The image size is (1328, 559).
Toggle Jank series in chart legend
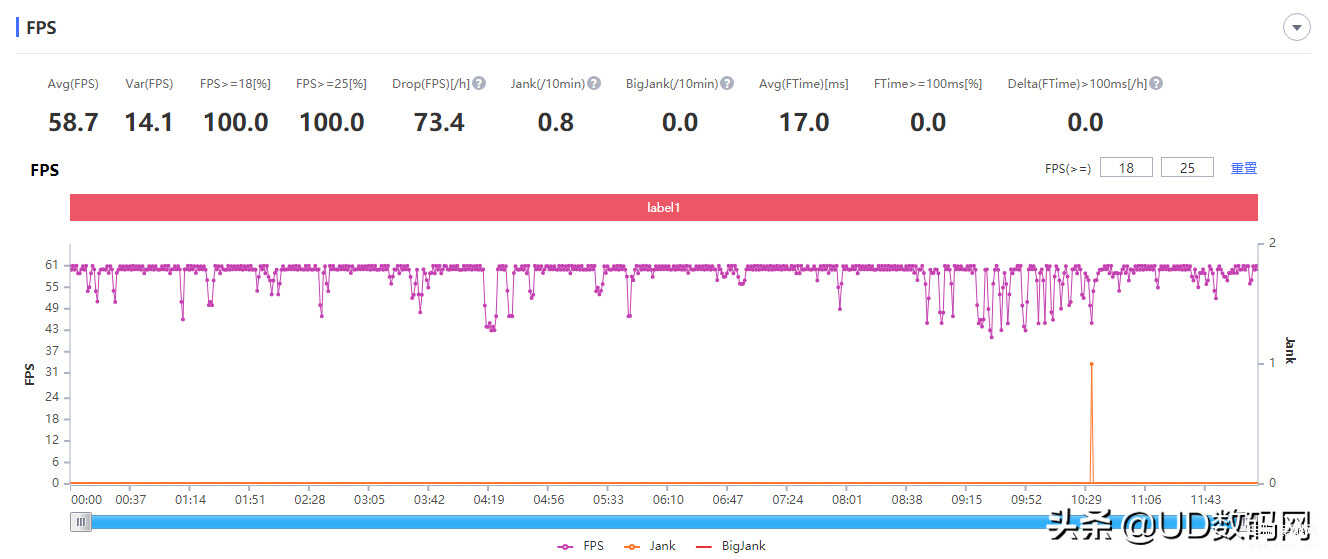click(649, 546)
